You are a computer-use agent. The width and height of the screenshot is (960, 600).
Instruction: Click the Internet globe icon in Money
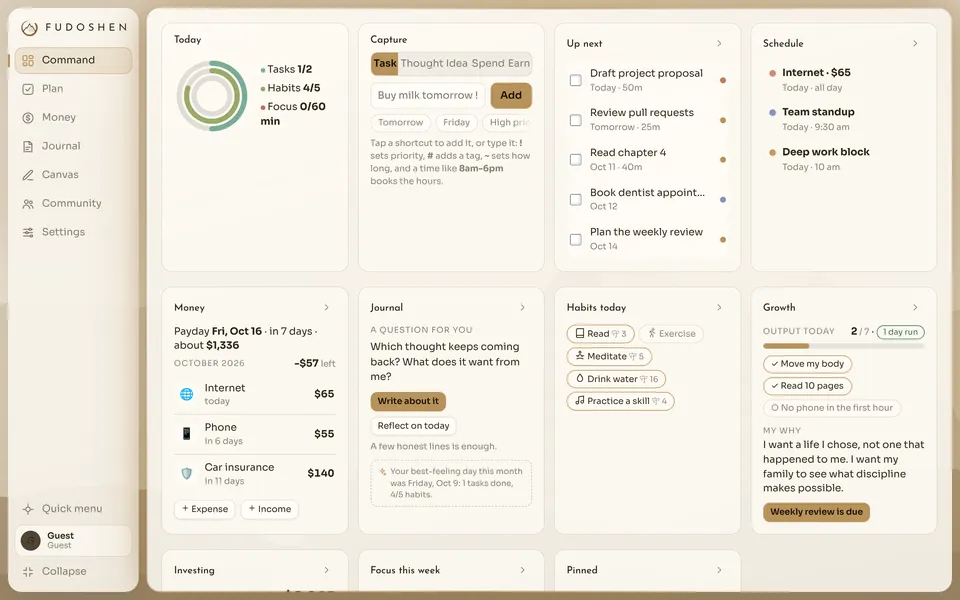point(187,394)
